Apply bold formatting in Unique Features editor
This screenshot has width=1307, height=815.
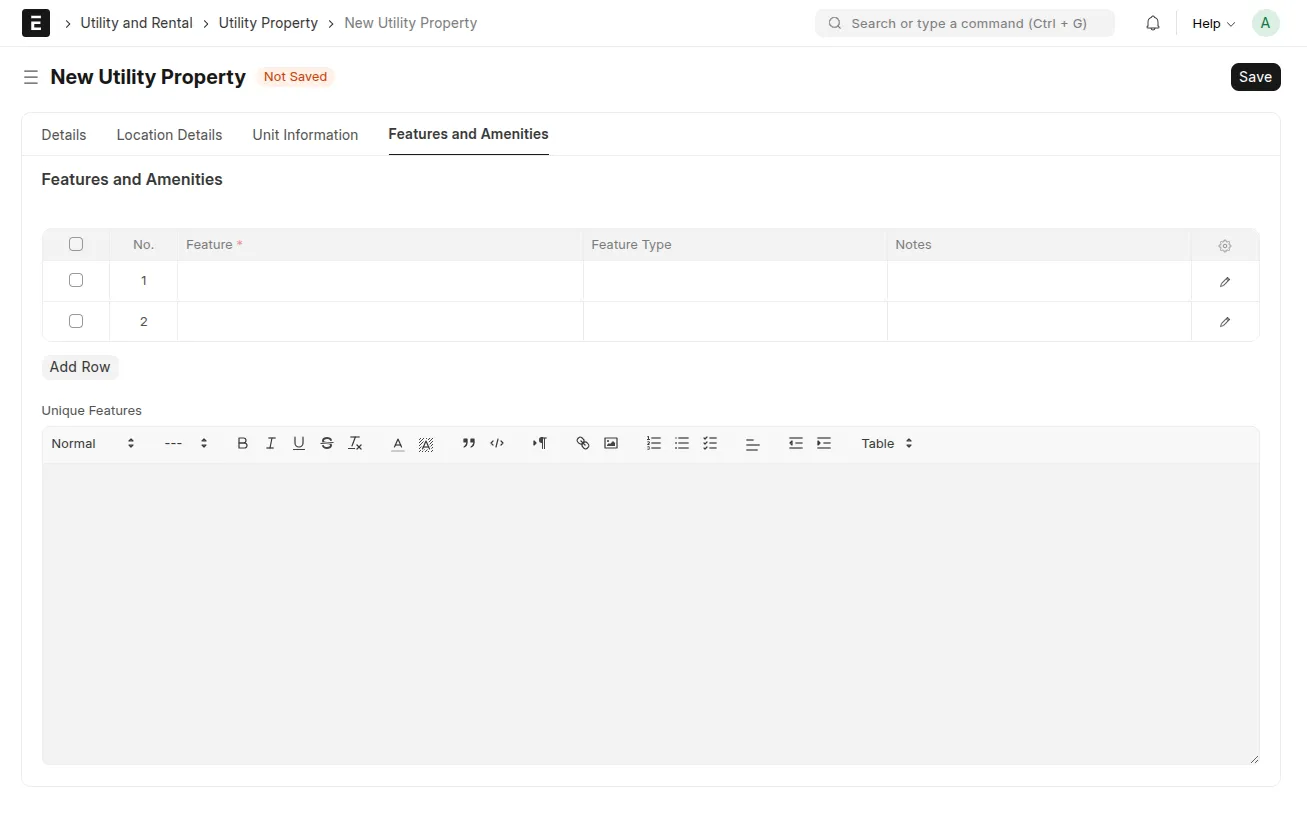click(242, 443)
